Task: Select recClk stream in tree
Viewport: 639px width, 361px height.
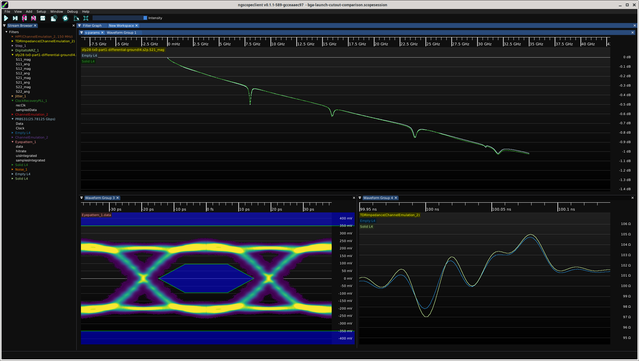Action: click(x=20, y=106)
